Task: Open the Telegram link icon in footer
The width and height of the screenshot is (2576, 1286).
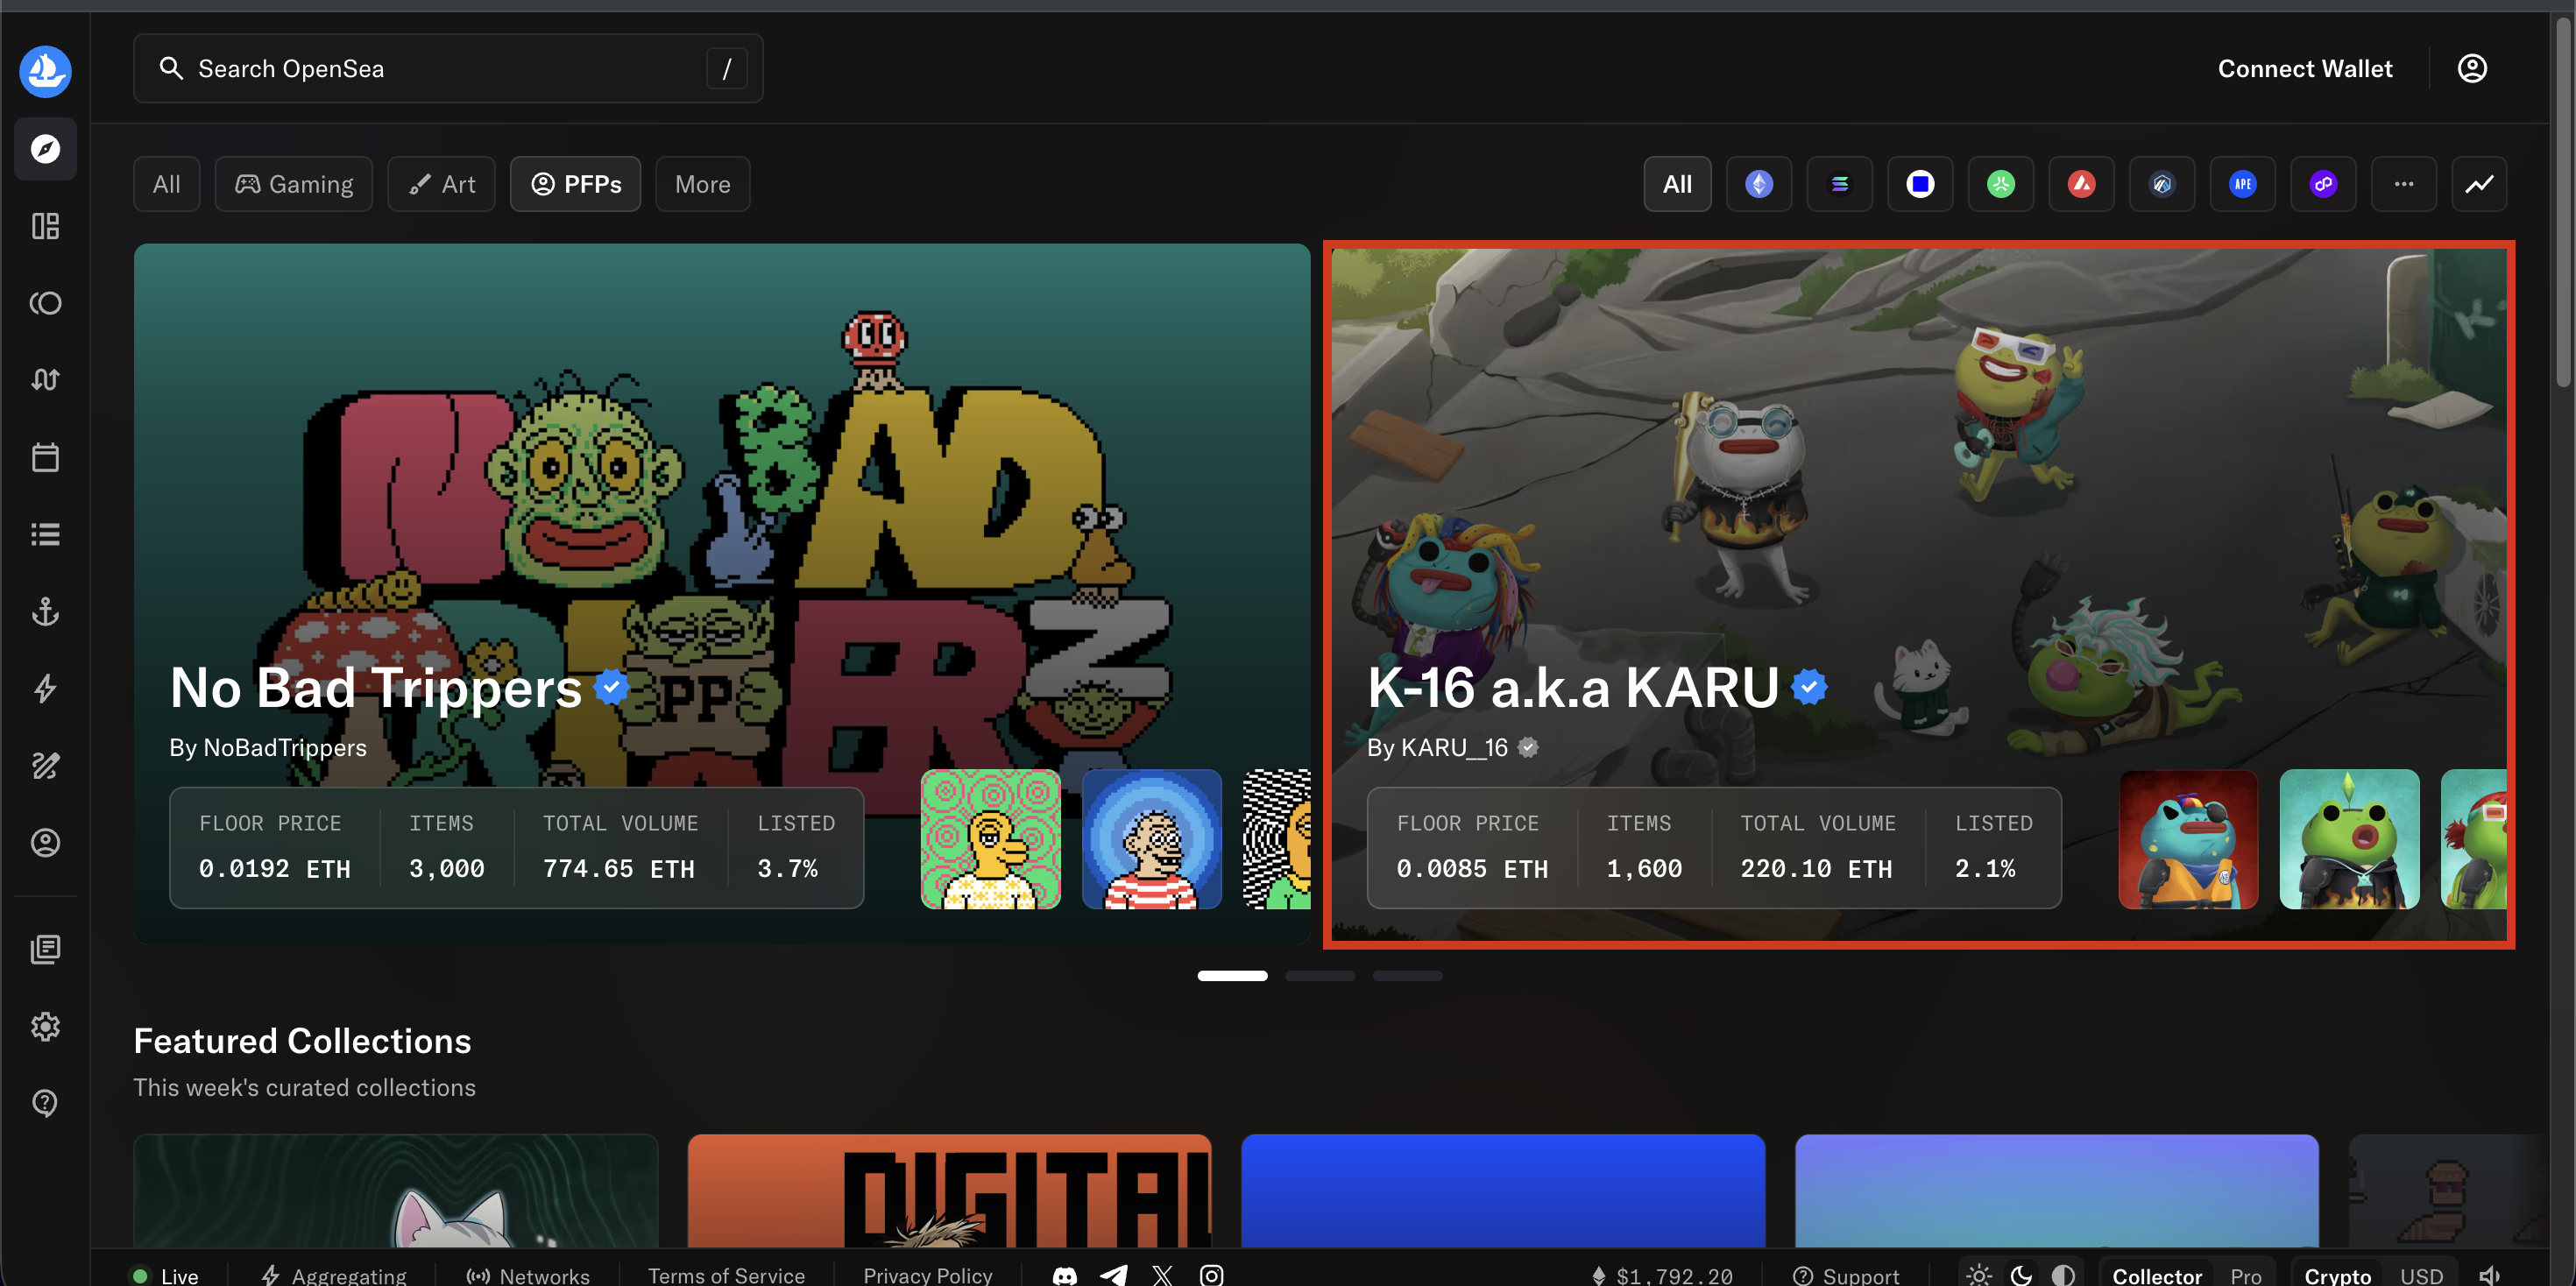Action: 1114,1275
